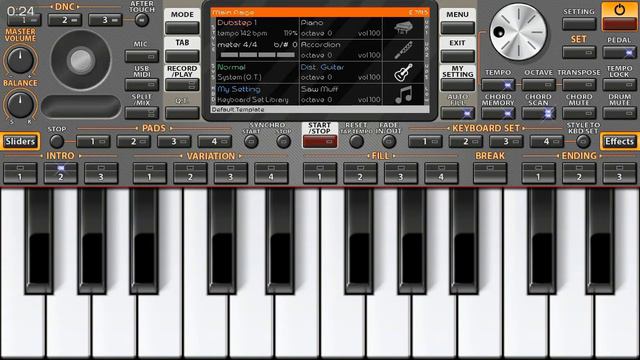Trigger Pad 1
The image size is (640, 360).
[x=93, y=142]
